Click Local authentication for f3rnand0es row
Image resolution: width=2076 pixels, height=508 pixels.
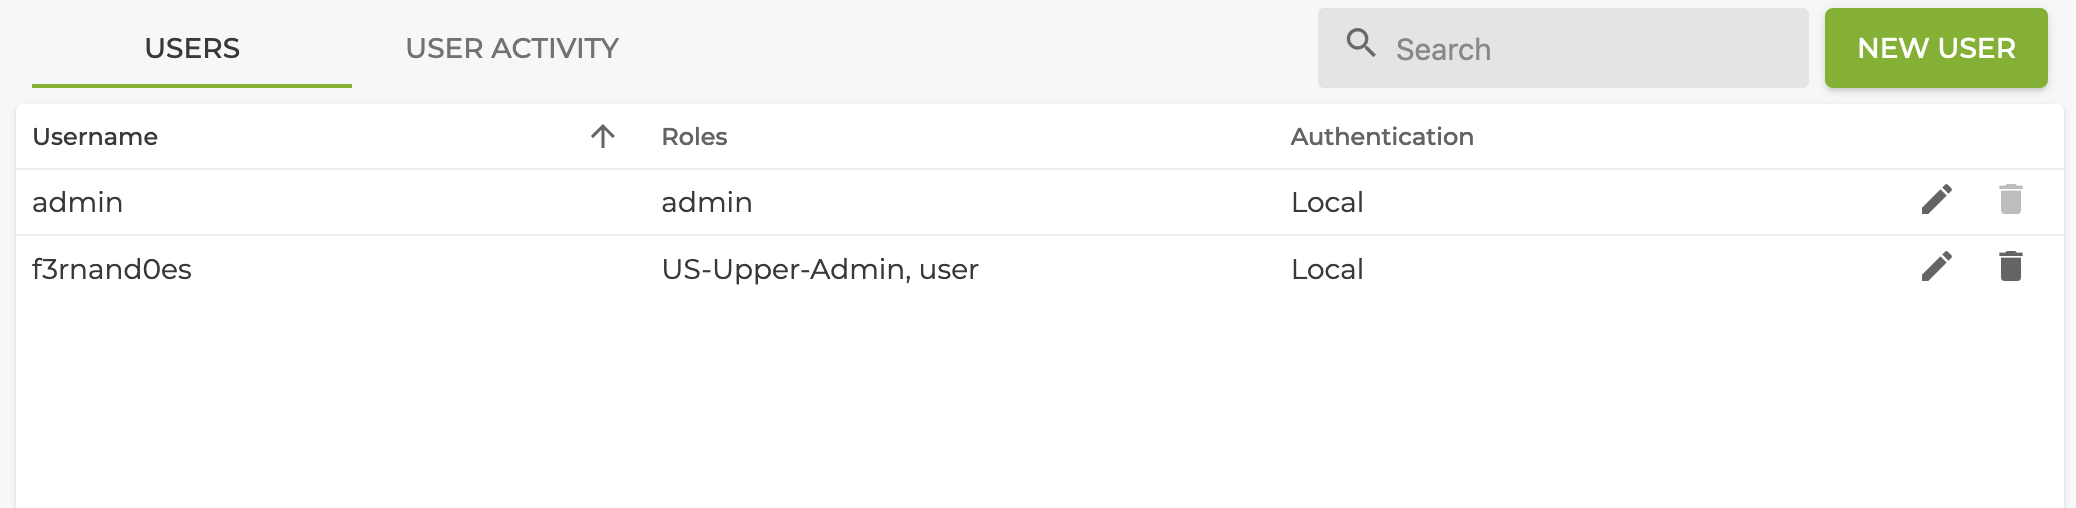click(x=1327, y=270)
